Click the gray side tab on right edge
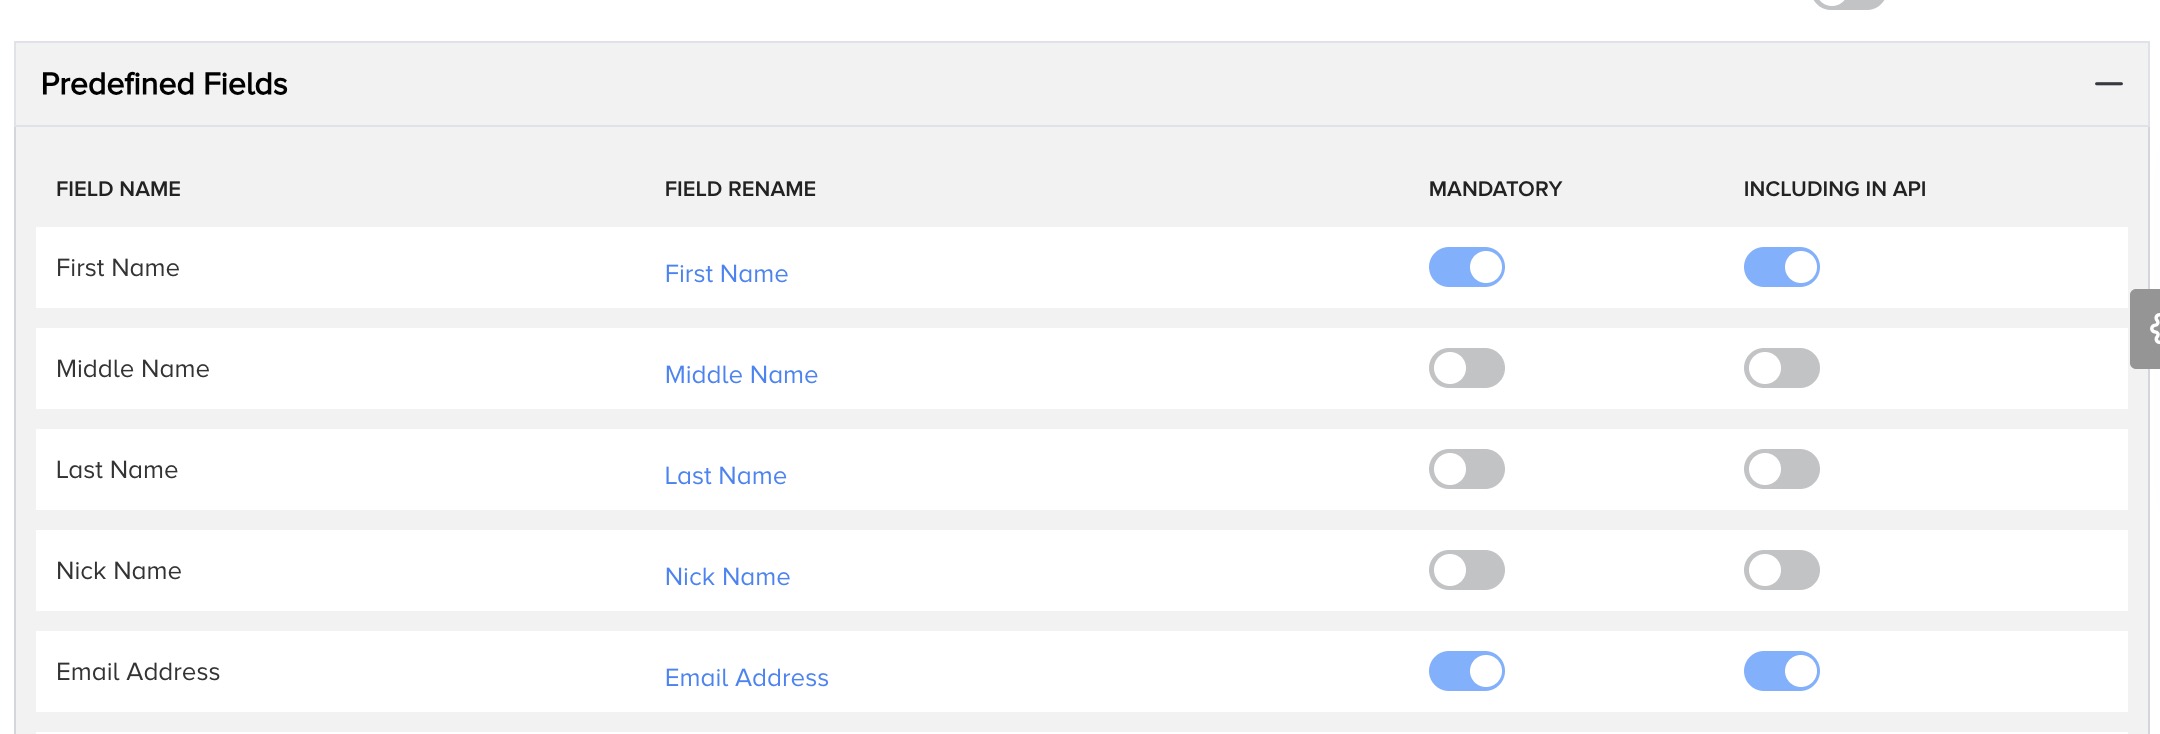Image resolution: width=2160 pixels, height=734 pixels. [x=2146, y=329]
